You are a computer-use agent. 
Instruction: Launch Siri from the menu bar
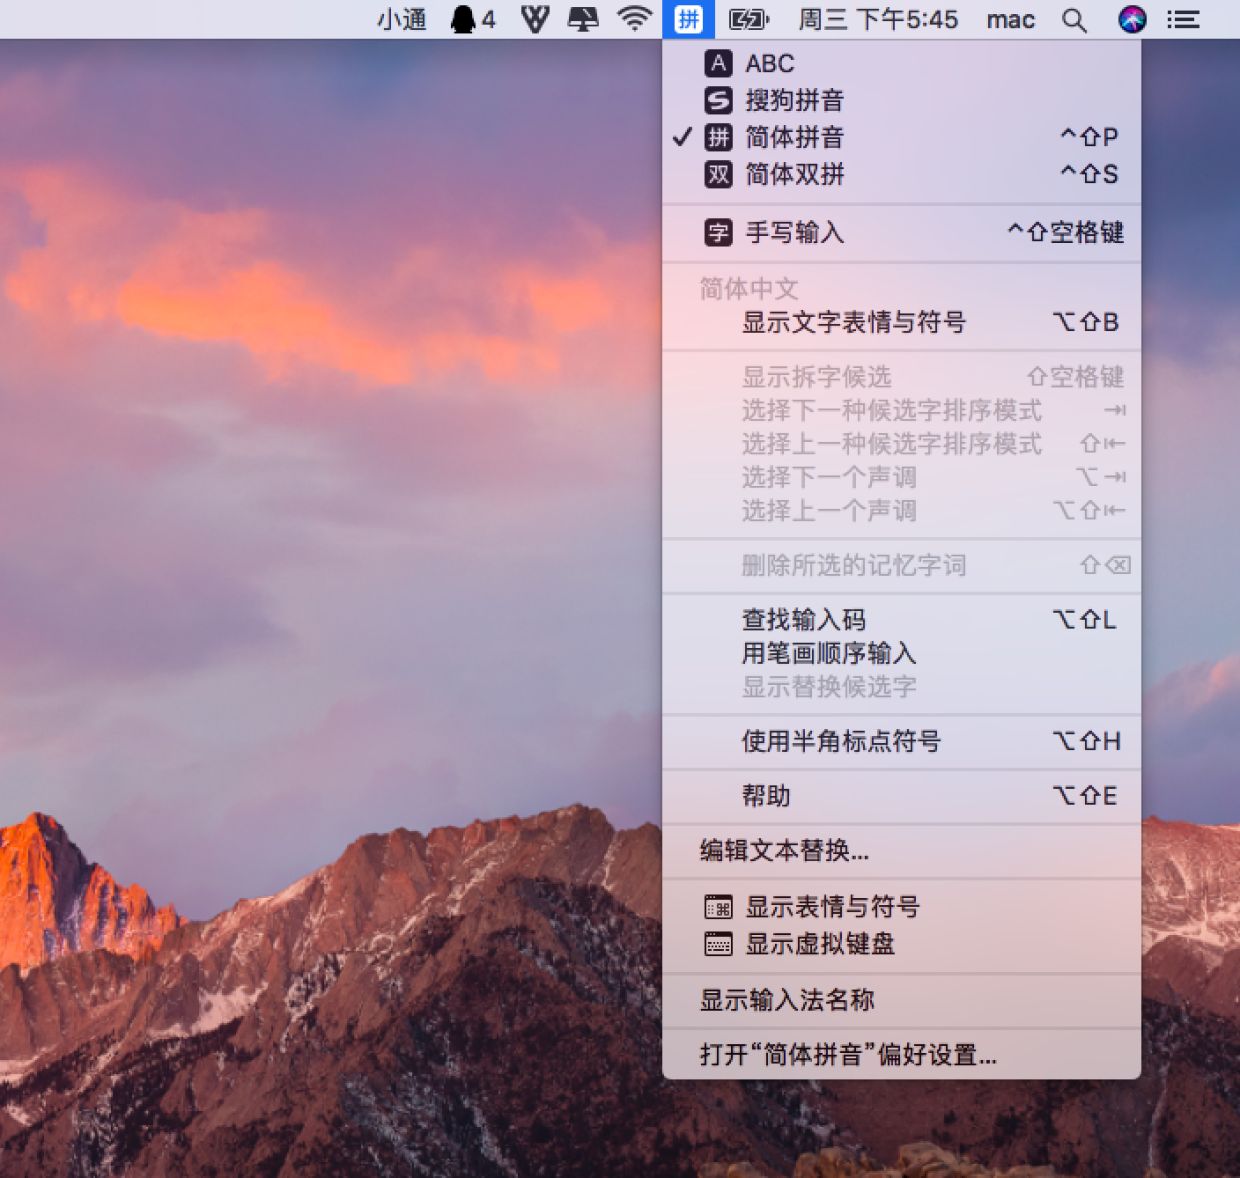pyautogui.click(x=1132, y=19)
